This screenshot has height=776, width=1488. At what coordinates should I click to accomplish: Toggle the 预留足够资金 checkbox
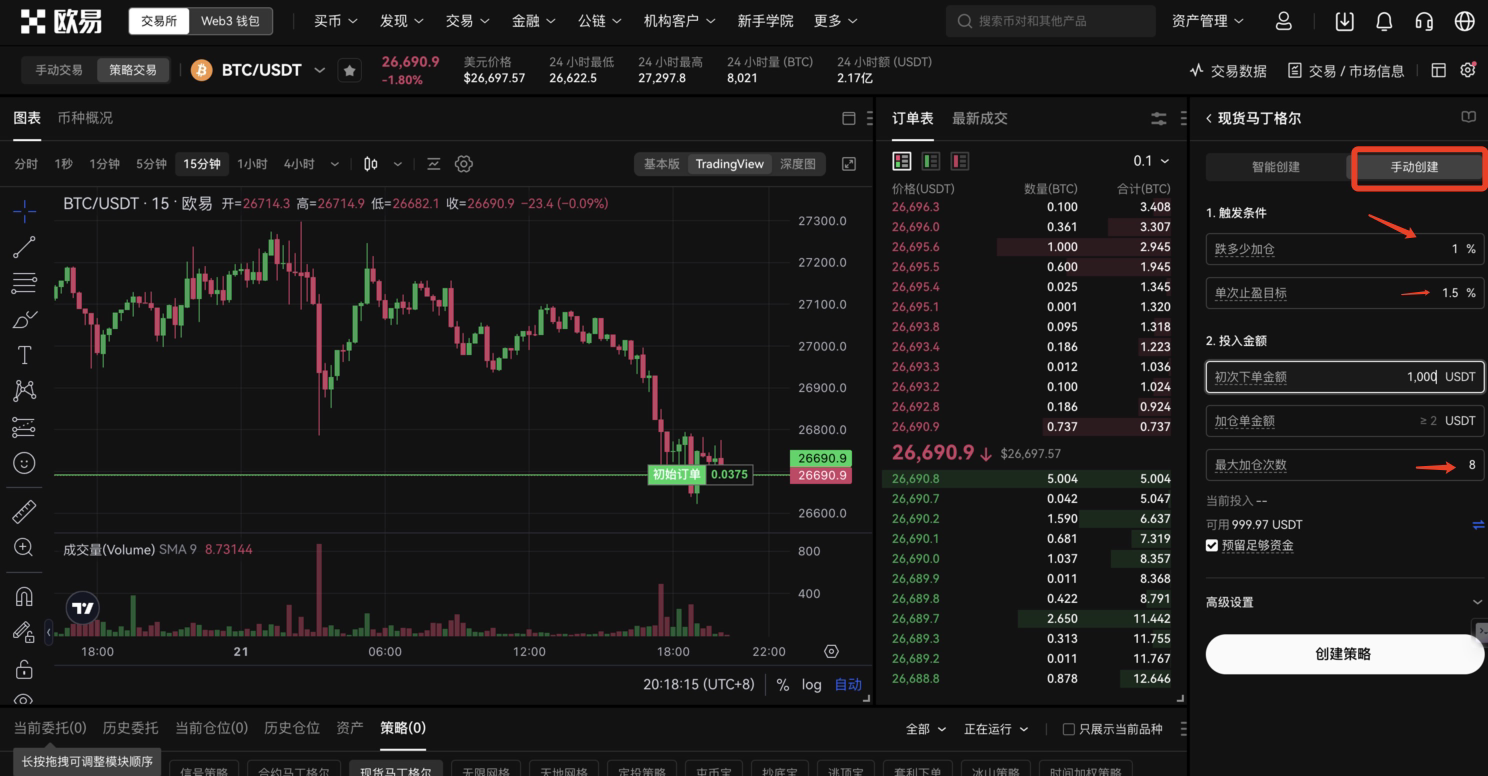[x=1212, y=546]
